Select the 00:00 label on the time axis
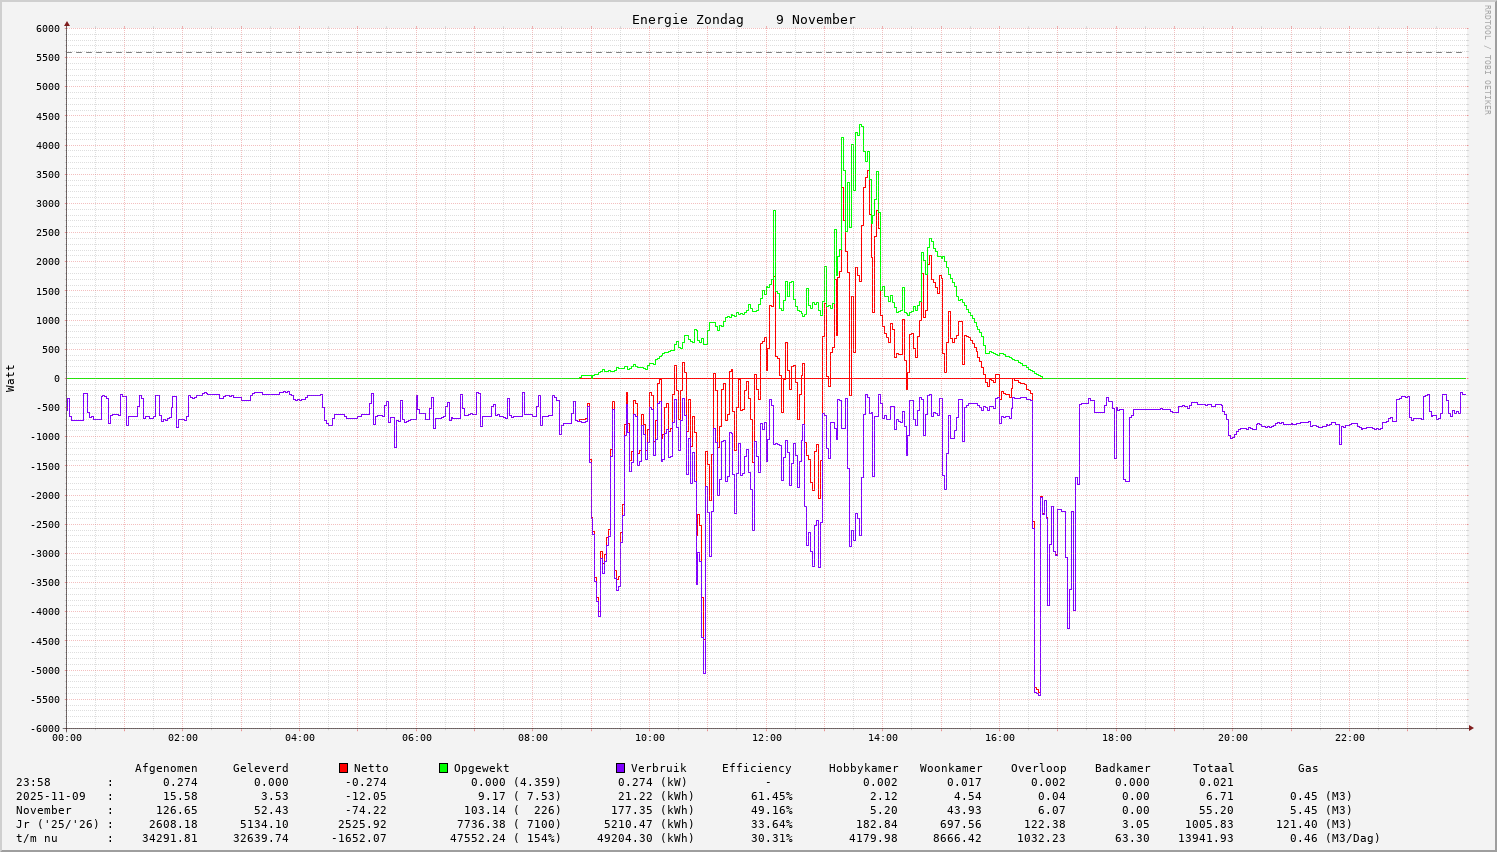The height and width of the screenshot is (852, 1497). 67,738
